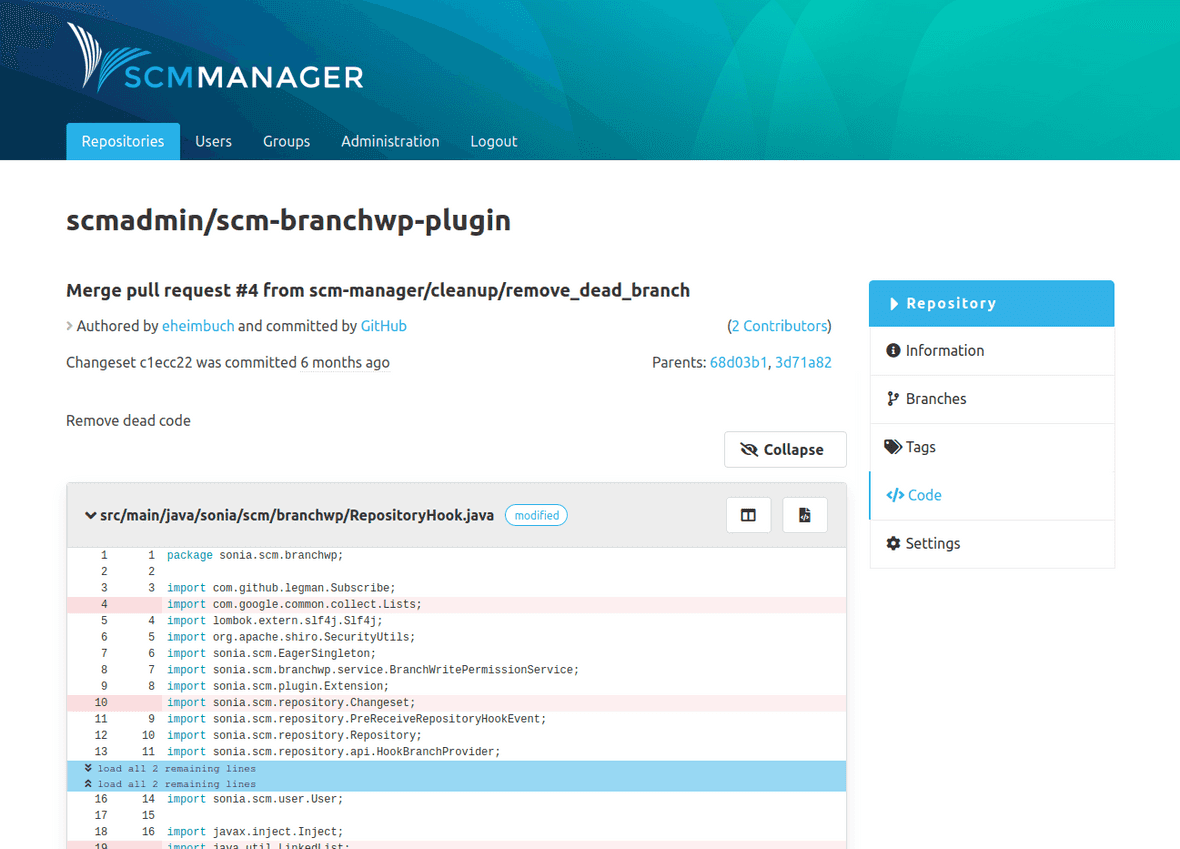Select the Branches icon in the sidebar
This screenshot has width=1180, height=849.
pos(892,398)
